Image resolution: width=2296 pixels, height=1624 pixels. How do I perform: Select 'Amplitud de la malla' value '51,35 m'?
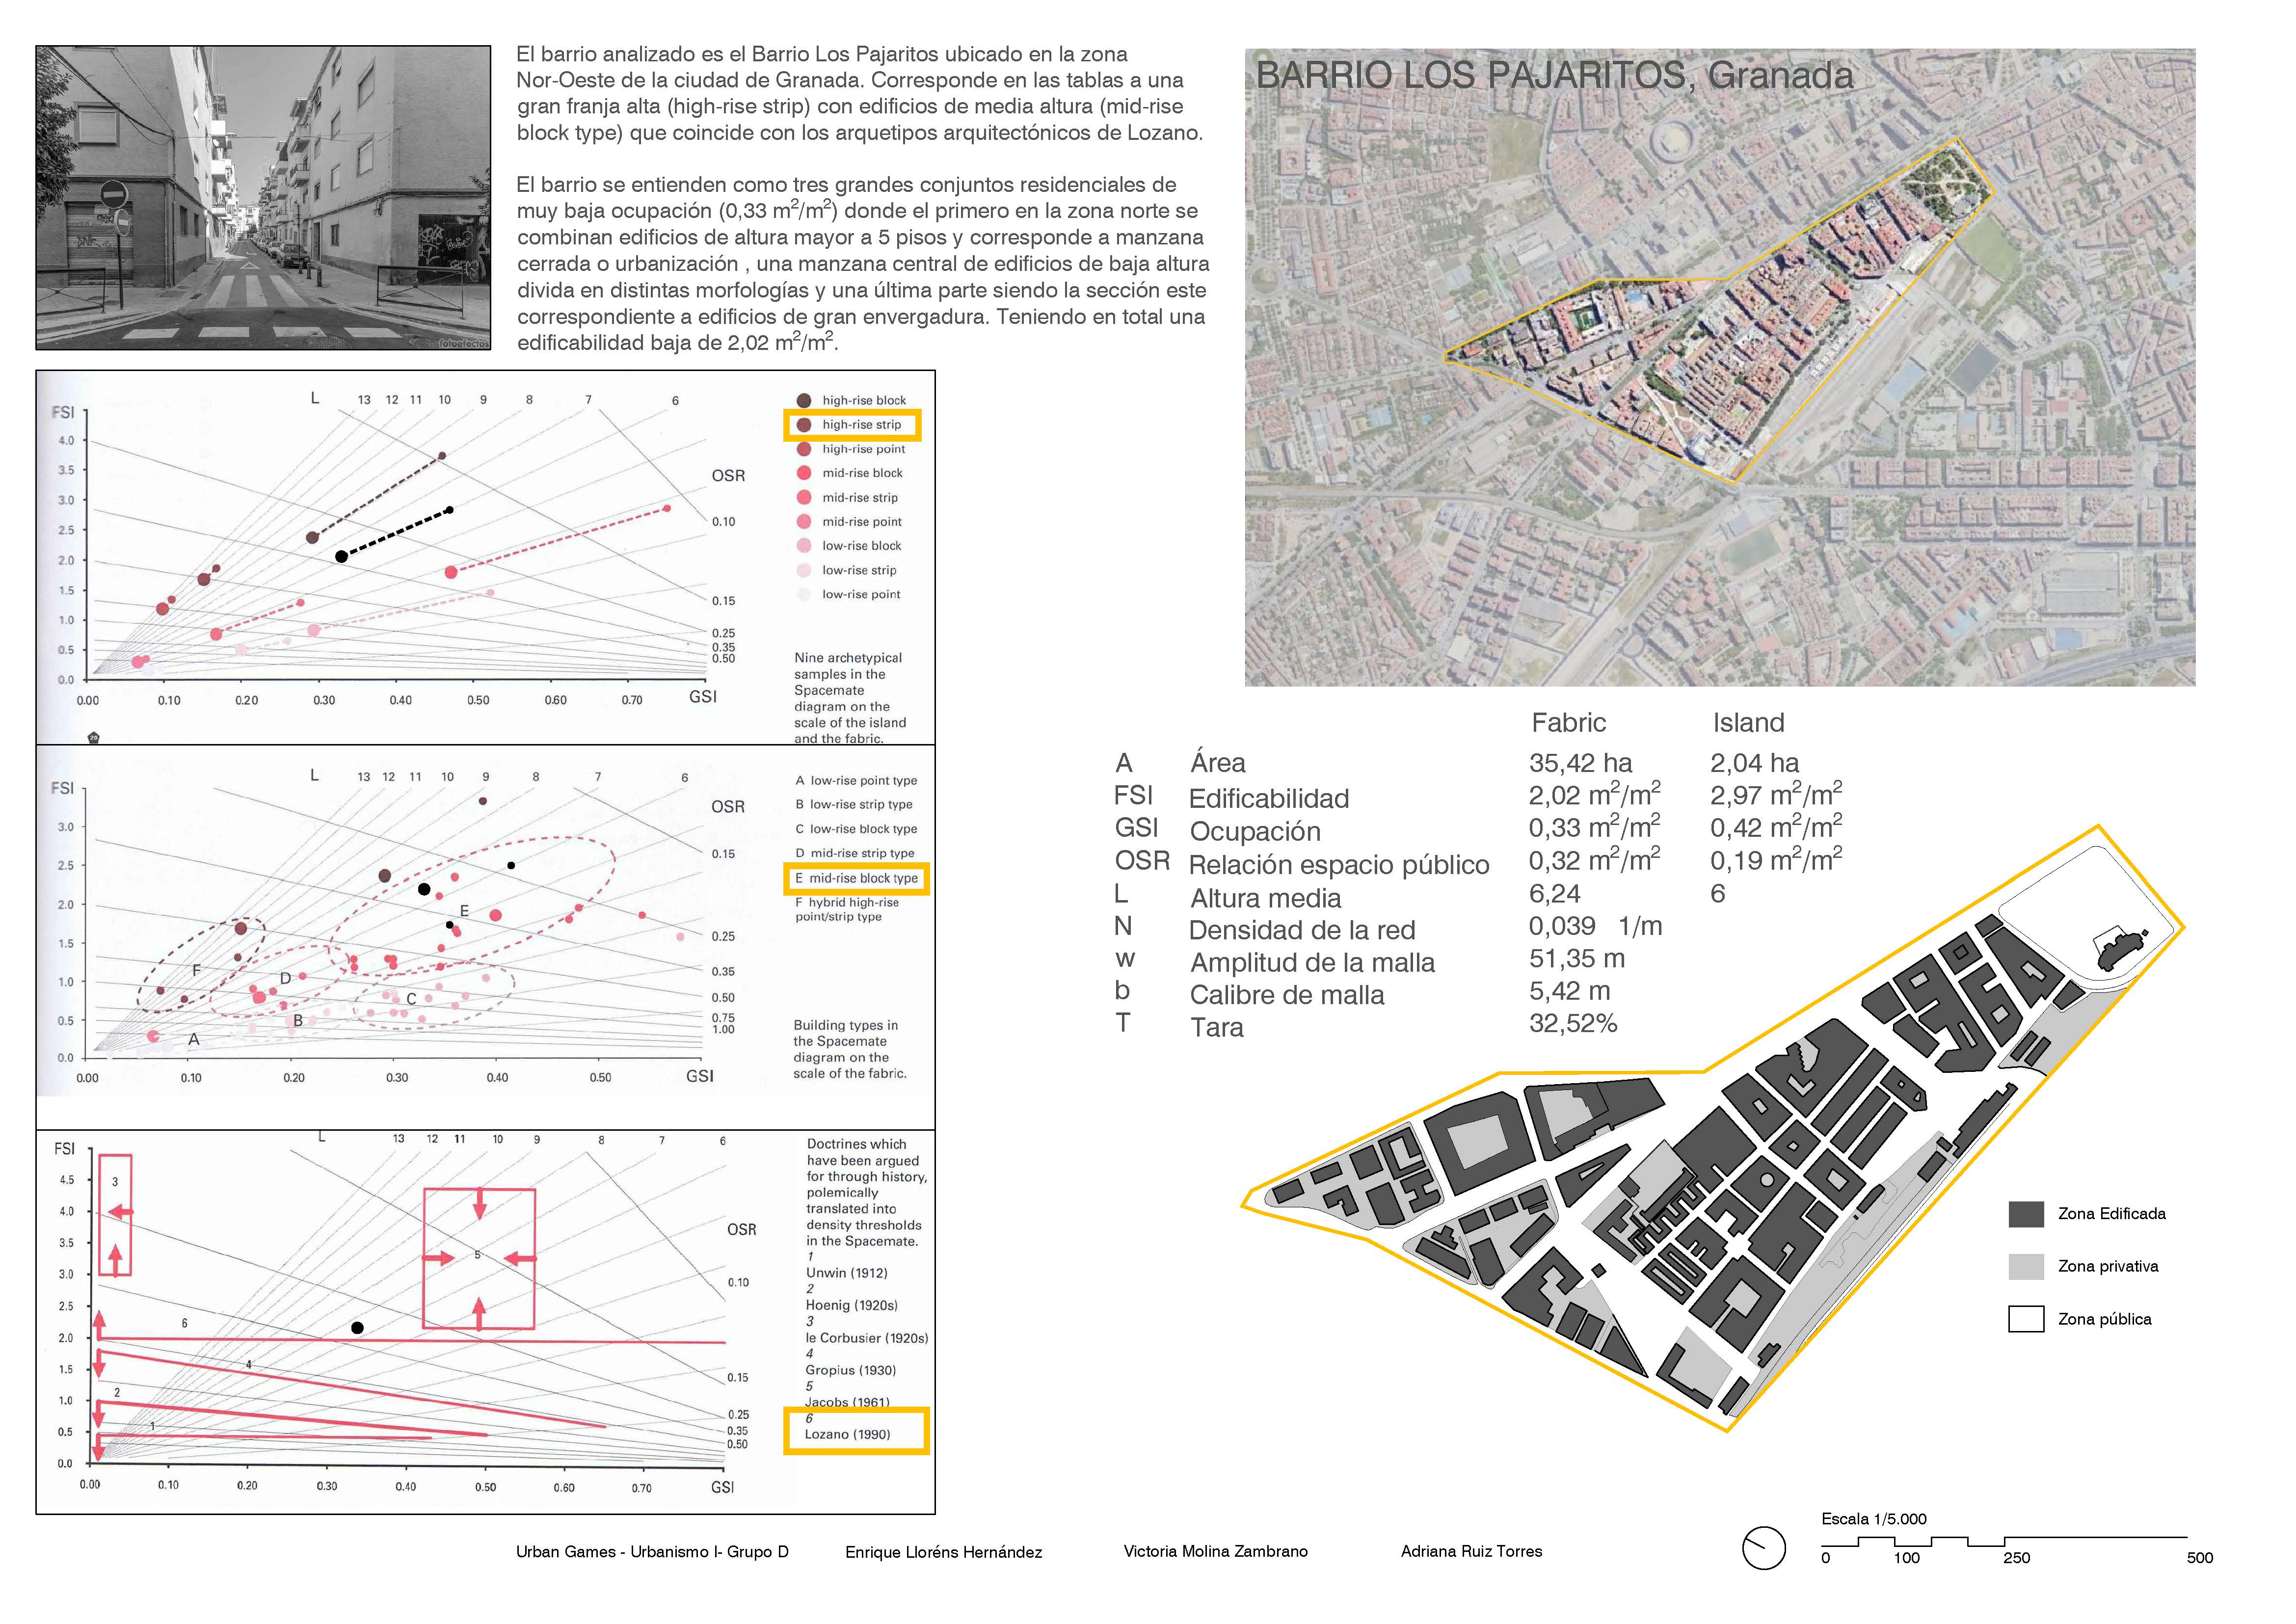1577,958
